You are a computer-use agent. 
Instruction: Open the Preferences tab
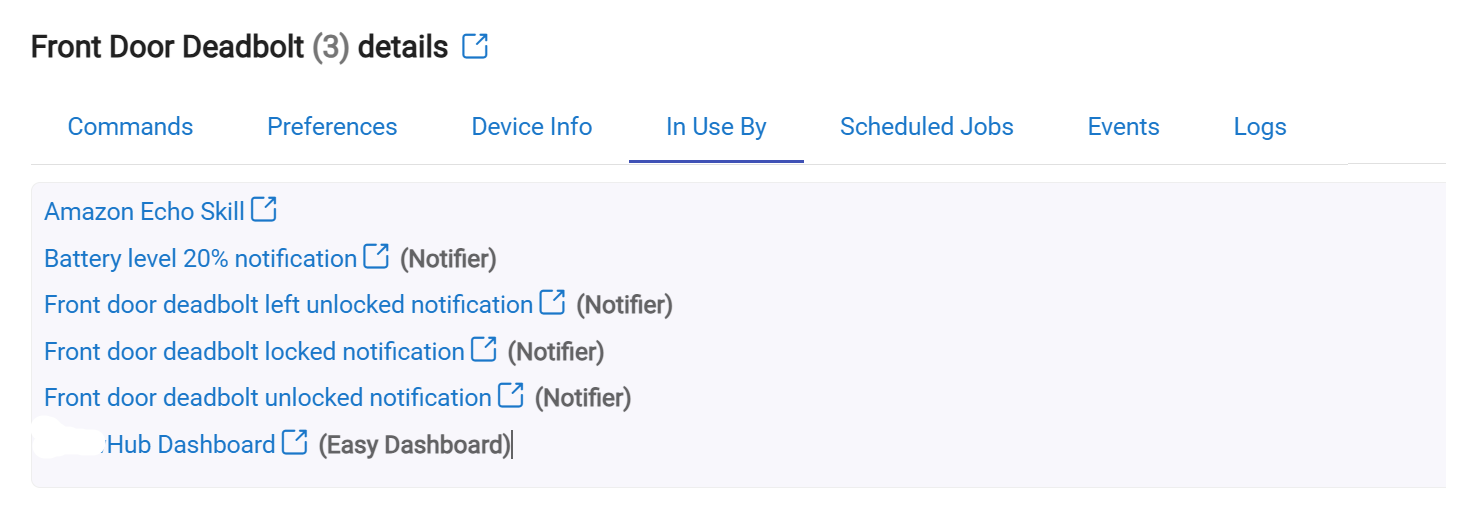pos(332,127)
